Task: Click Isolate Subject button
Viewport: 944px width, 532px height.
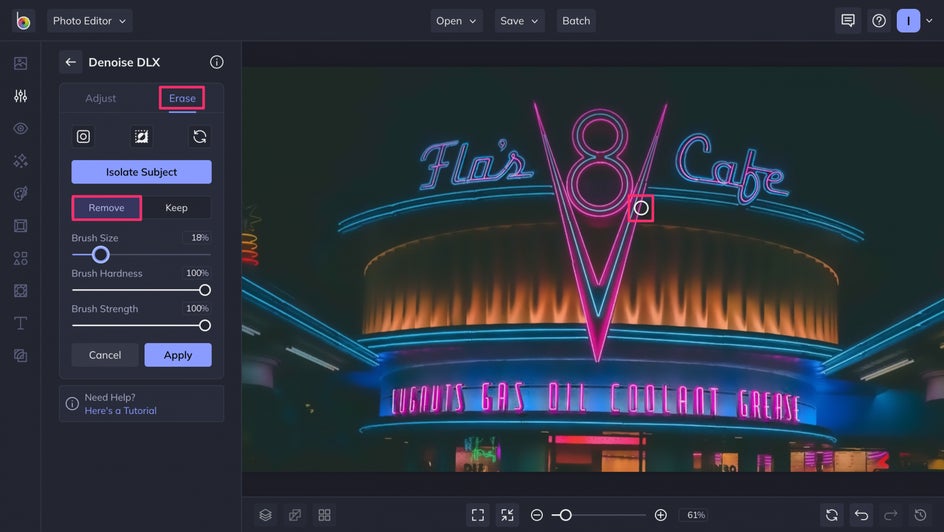Action: [x=141, y=172]
